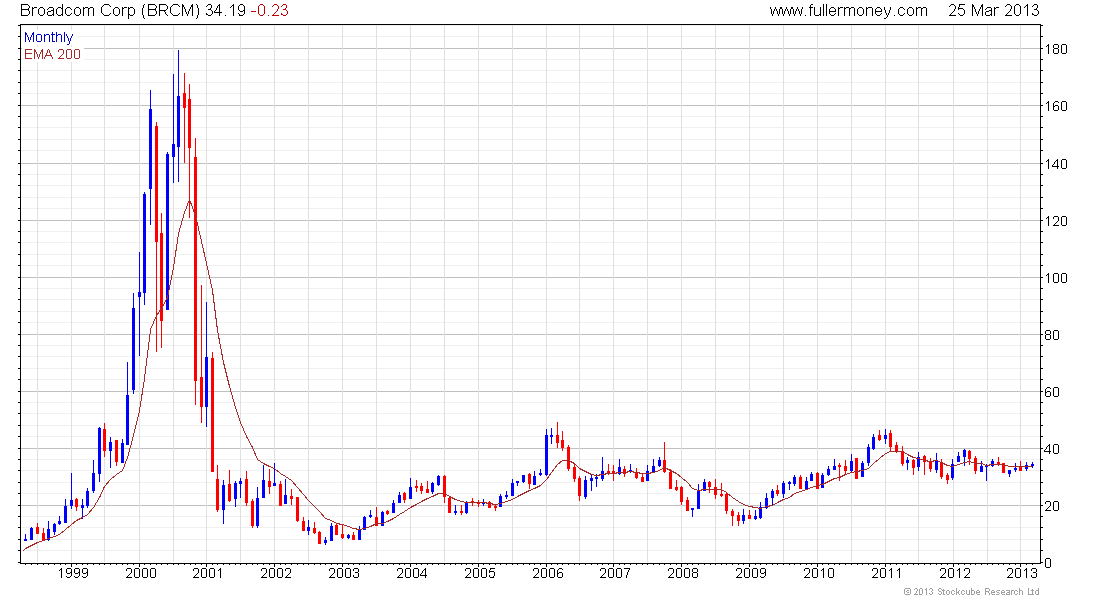
Task: Click the 1999 year label
Action: pyautogui.click(x=73, y=573)
